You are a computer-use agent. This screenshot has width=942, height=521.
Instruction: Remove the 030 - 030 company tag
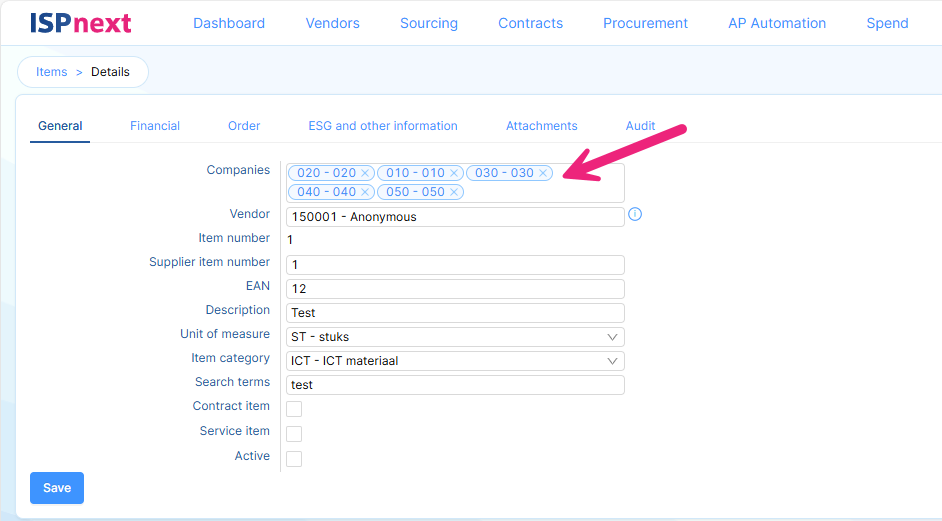(543, 173)
